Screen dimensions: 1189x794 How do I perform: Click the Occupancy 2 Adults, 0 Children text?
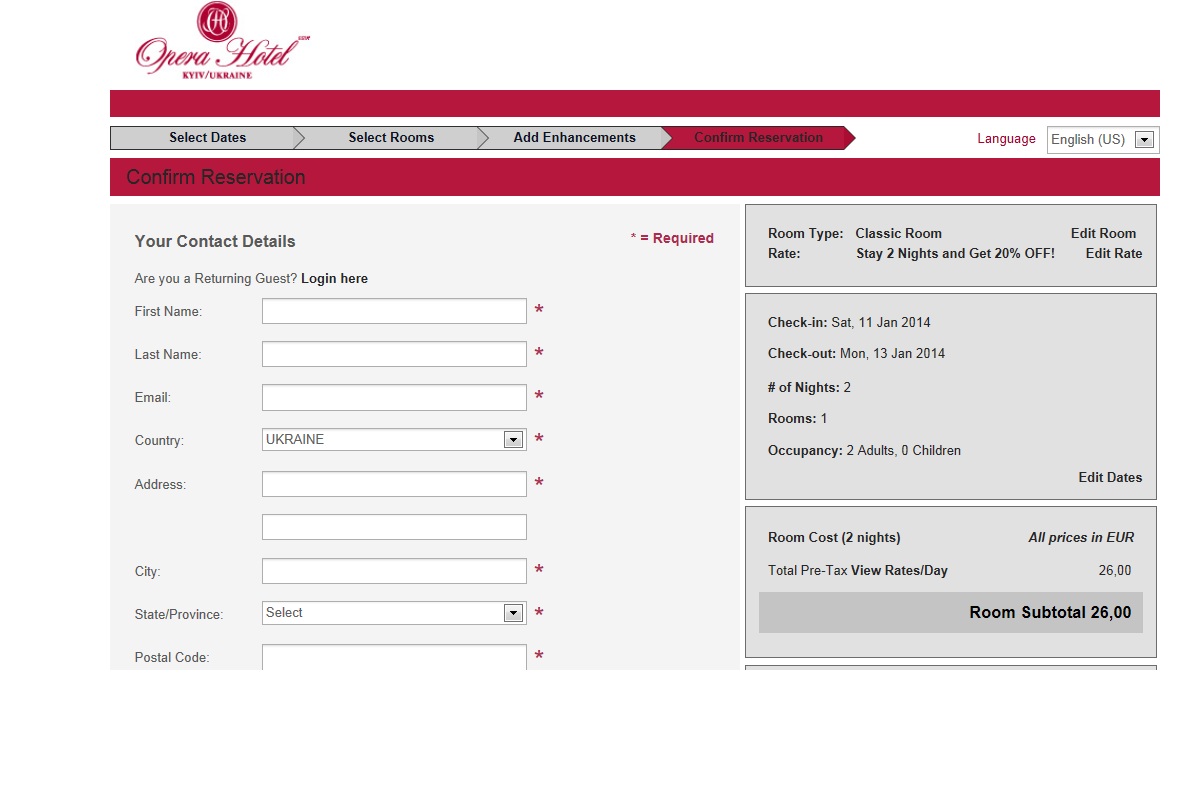point(864,450)
